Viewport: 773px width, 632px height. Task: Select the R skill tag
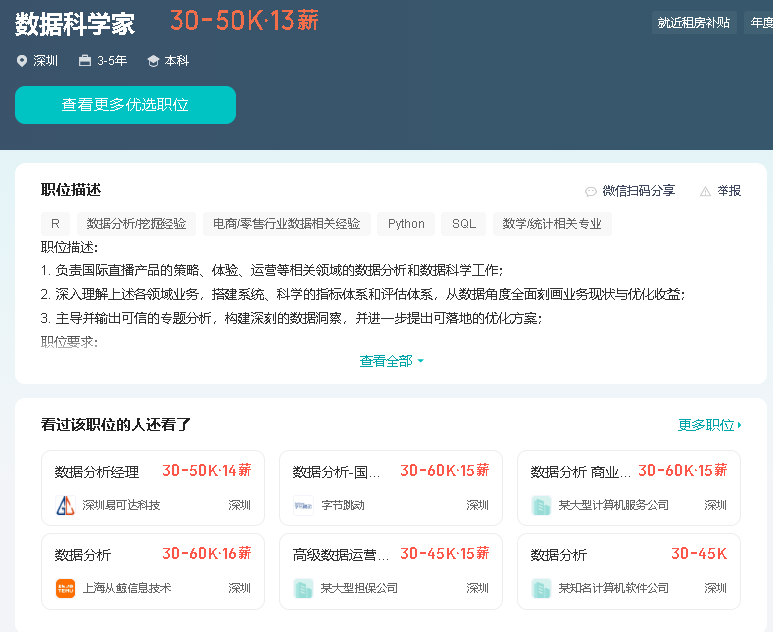point(55,224)
